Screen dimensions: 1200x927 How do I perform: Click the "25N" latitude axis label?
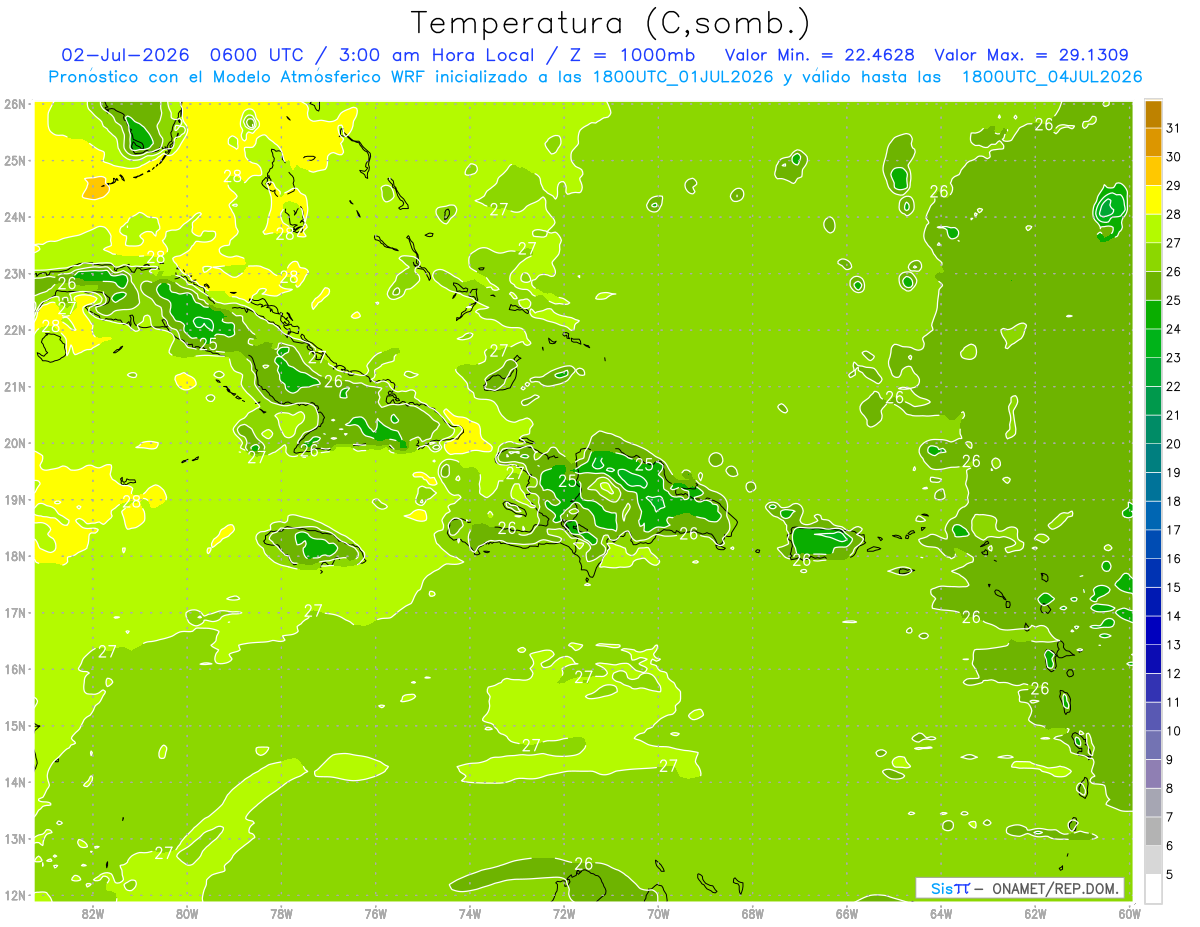tap(14, 160)
